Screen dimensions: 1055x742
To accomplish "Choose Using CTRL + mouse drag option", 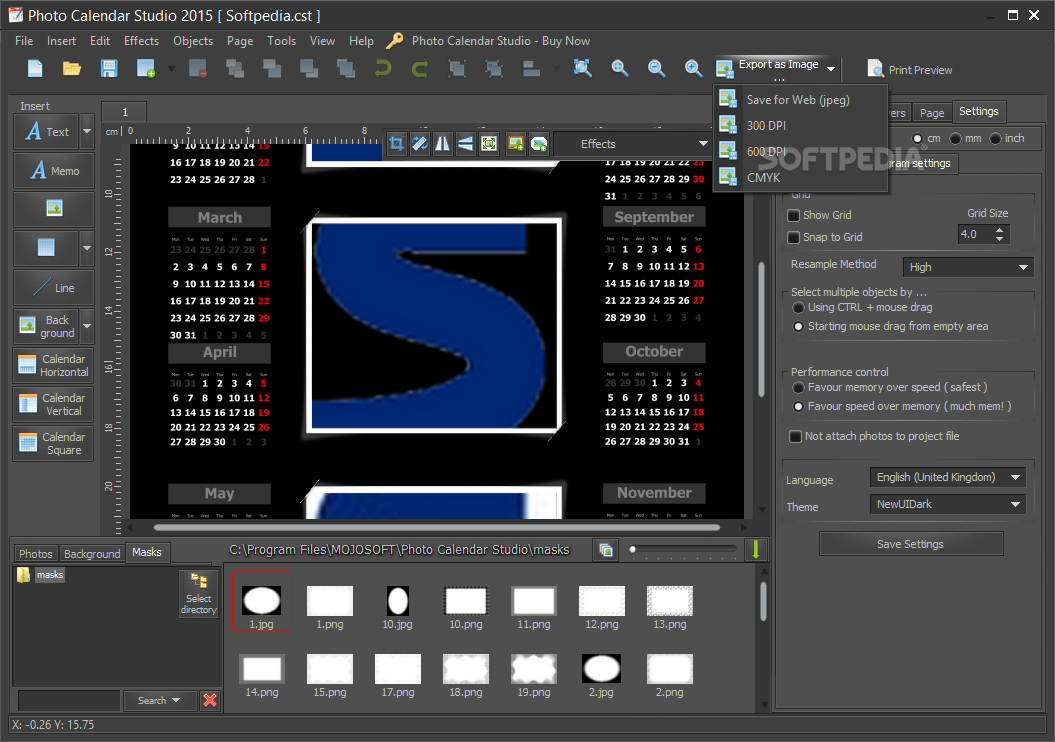I will (799, 307).
